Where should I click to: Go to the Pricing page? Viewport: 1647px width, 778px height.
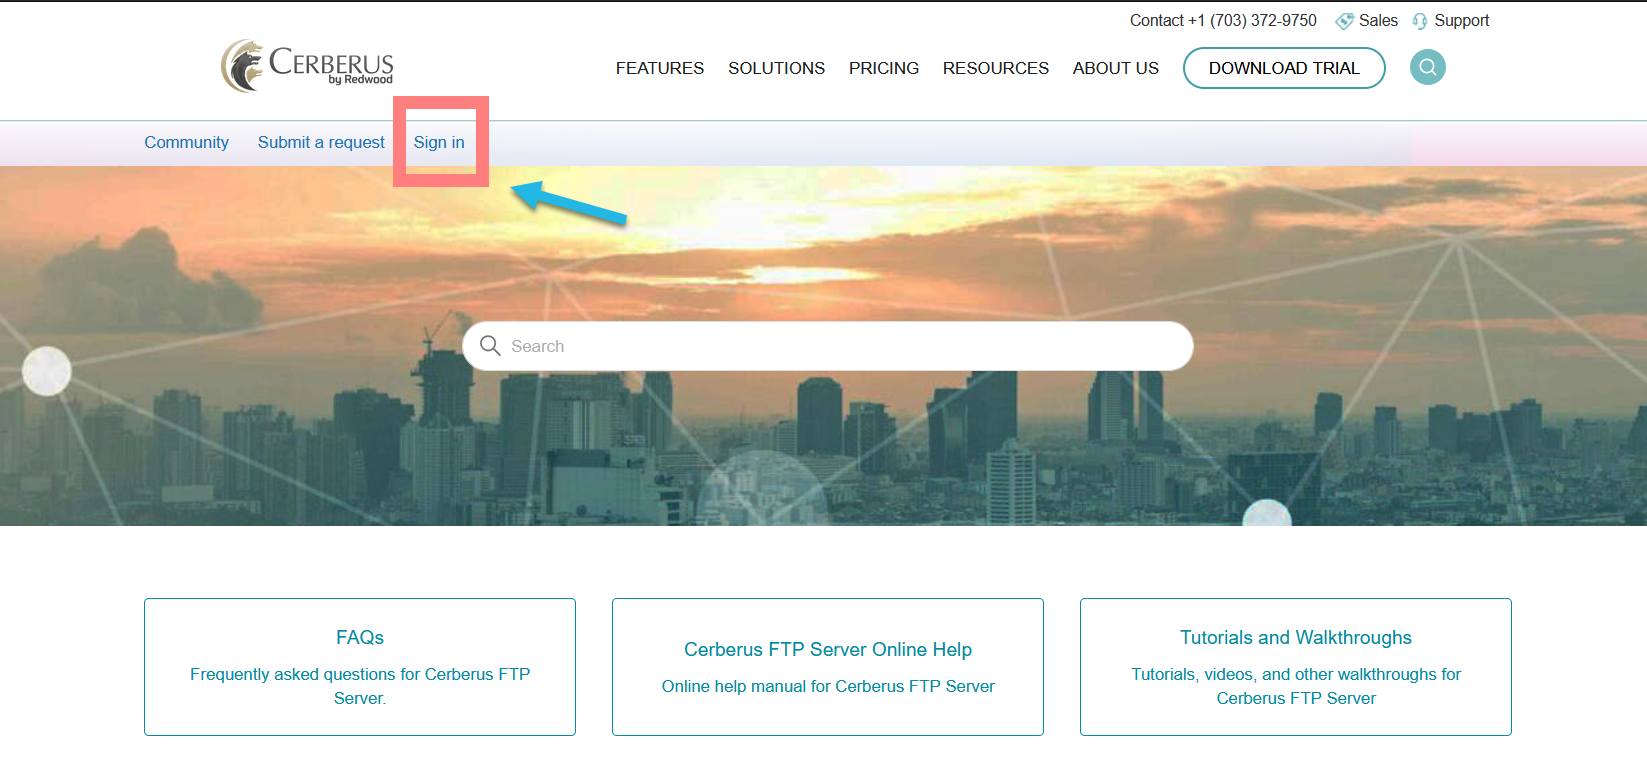(x=884, y=68)
